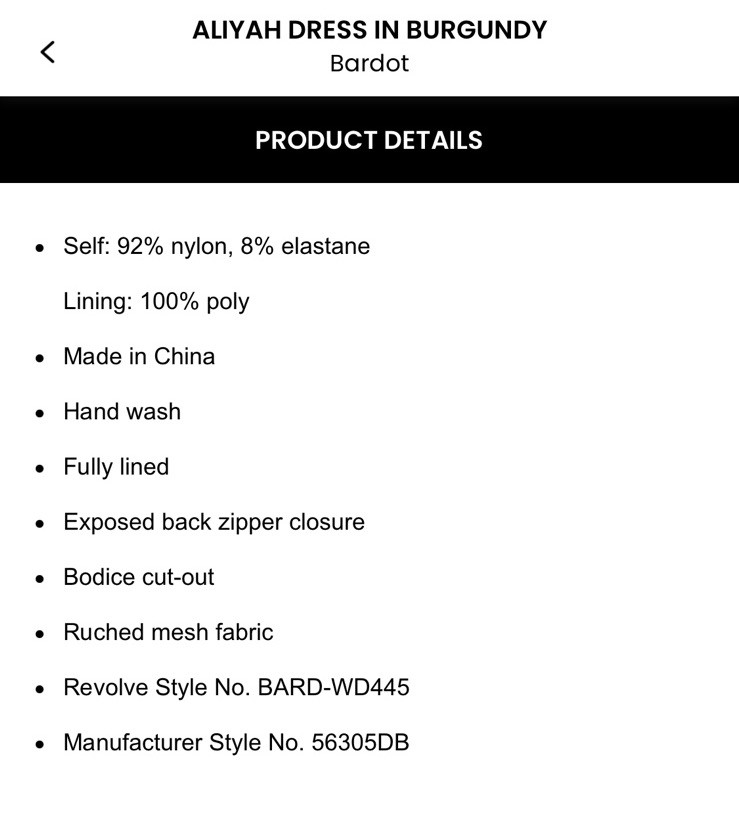
Task: Click the PRODUCT DETAILS header bar
Action: pos(369,140)
